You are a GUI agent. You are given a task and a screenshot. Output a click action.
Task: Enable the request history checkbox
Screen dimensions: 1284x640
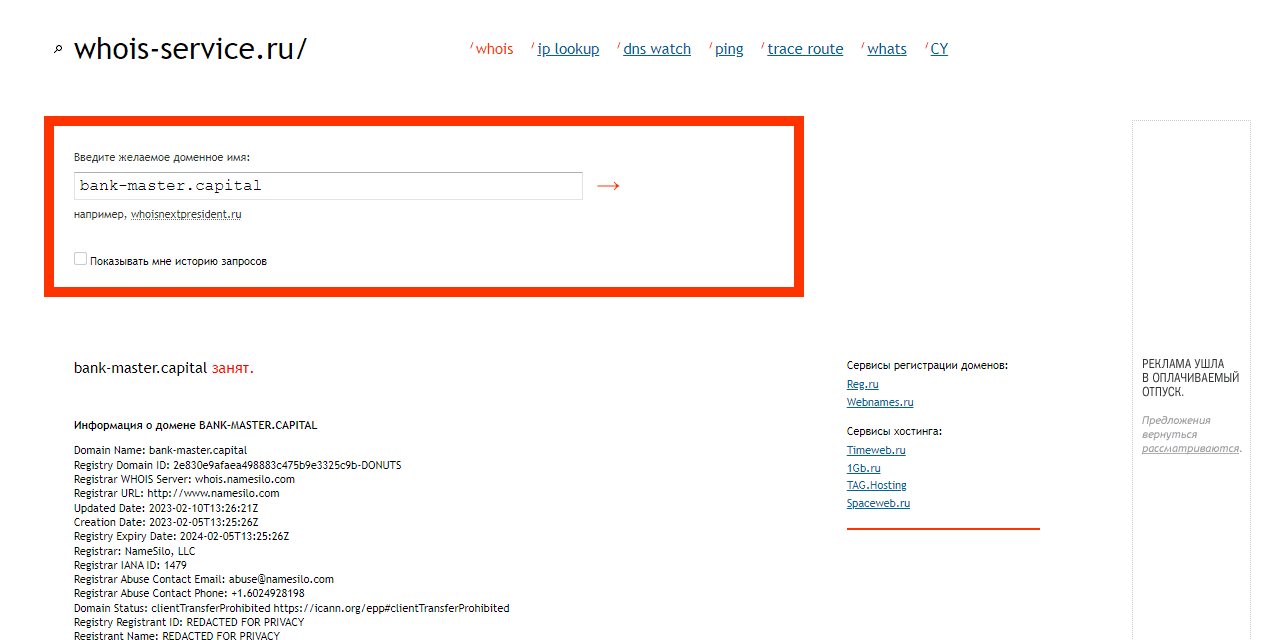coord(81,259)
